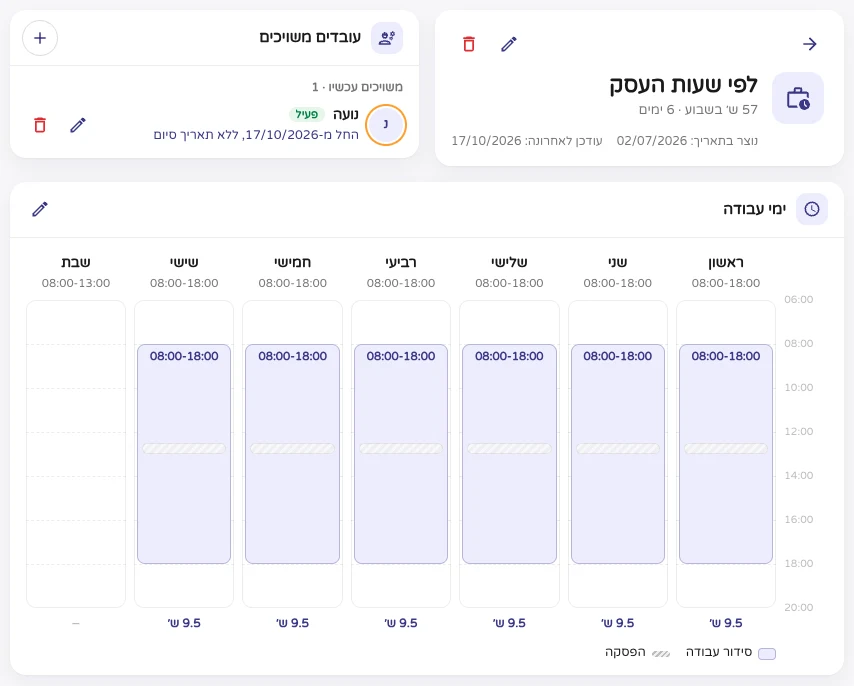
Task: Select שלישי 08:00-18:00 shift block
Action: tap(509, 454)
